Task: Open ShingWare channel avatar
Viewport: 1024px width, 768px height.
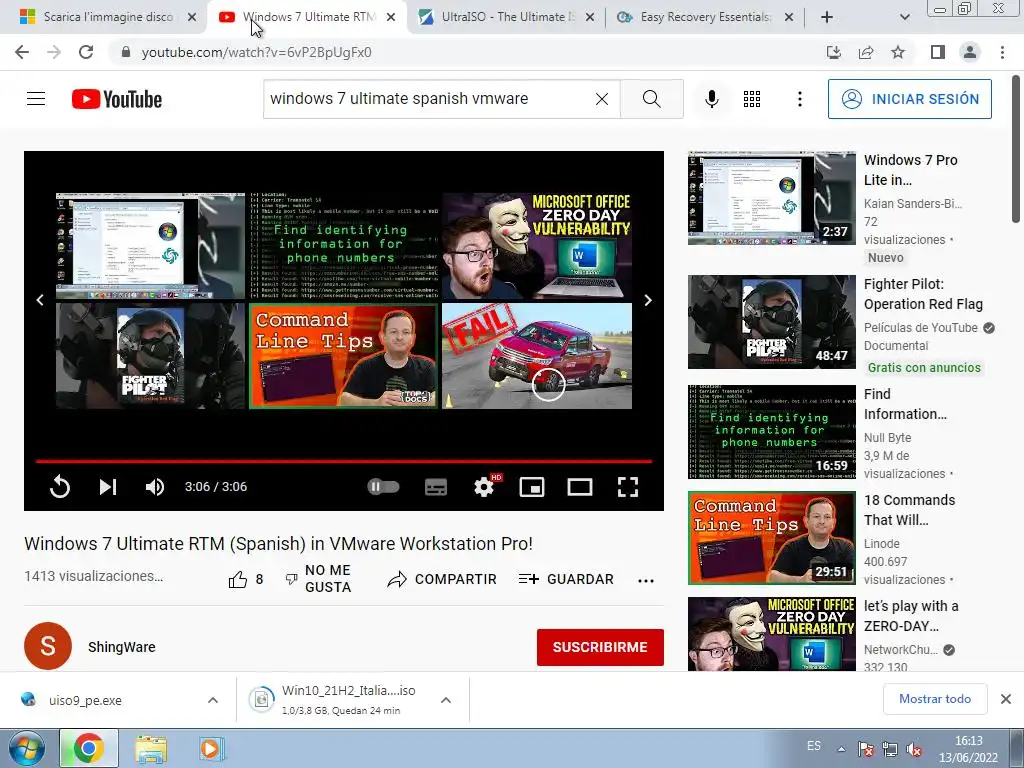Action: 48,646
